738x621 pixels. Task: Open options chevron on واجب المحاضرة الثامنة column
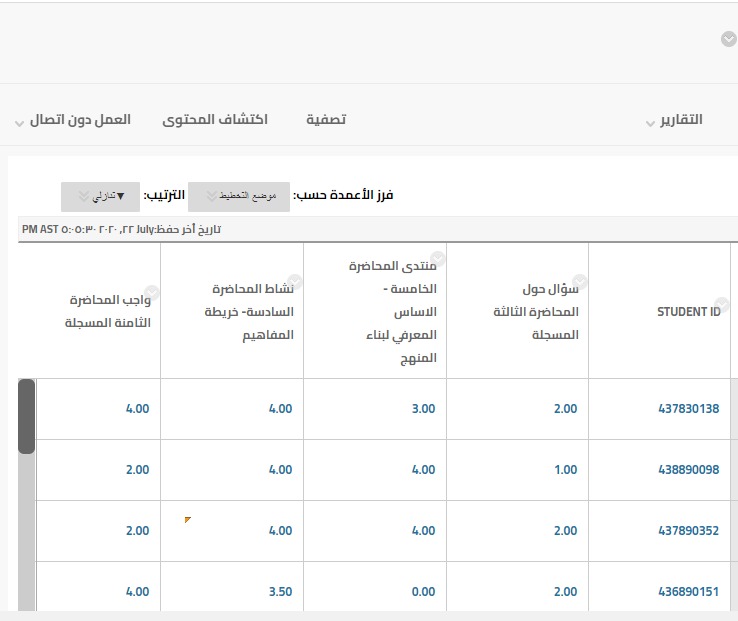pyautogui.click(x=154, y=293)
